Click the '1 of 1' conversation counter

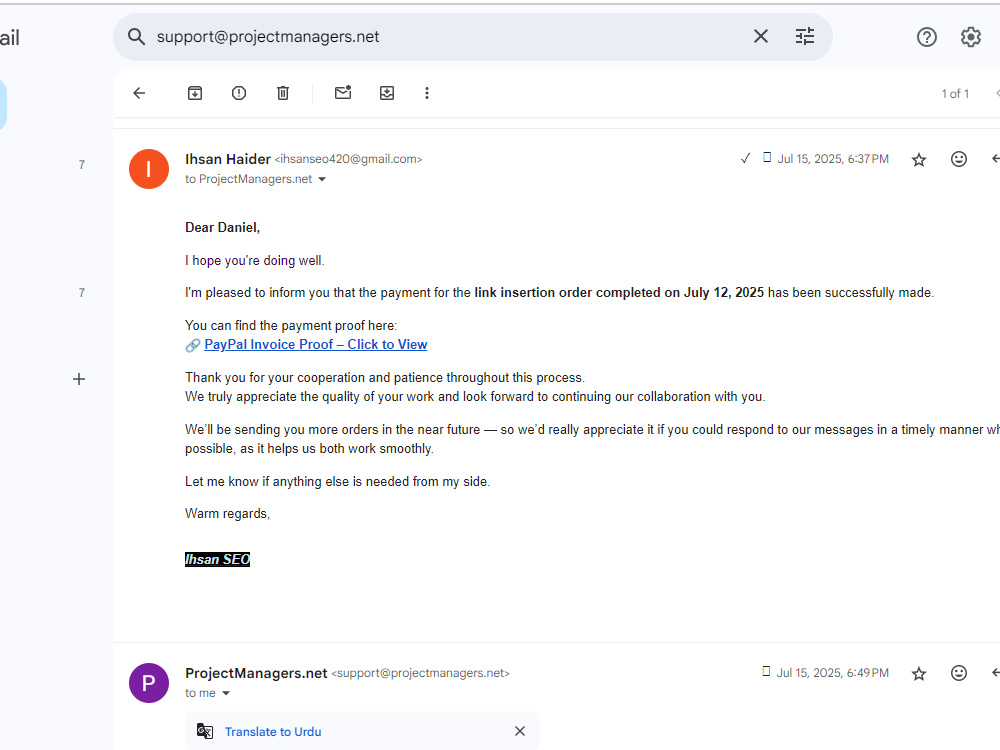point(955,94)
